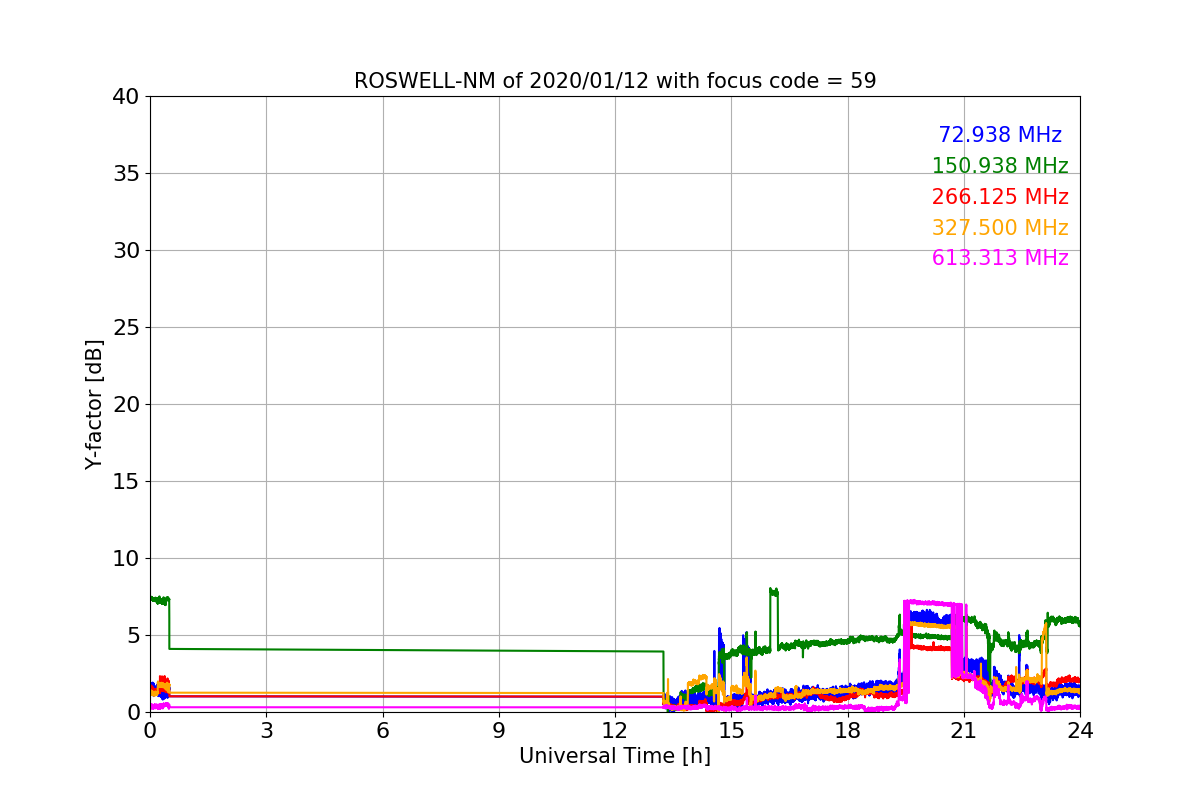Click x-axis tick label 12

click(615, 730)
